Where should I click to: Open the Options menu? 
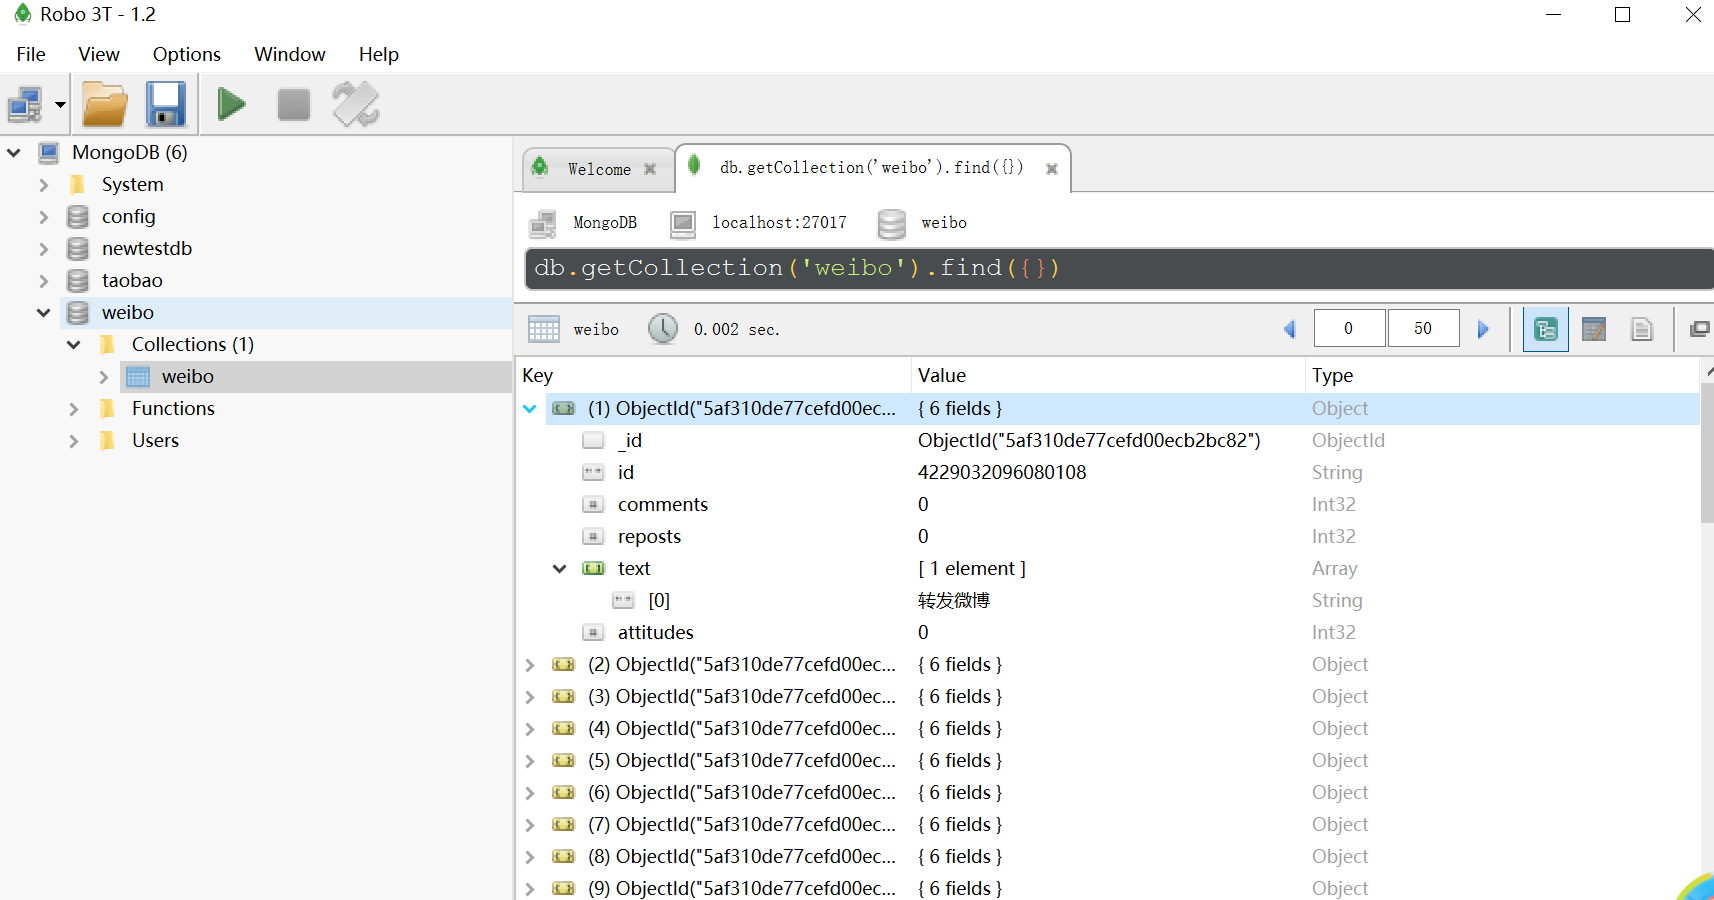coord(186,54)
